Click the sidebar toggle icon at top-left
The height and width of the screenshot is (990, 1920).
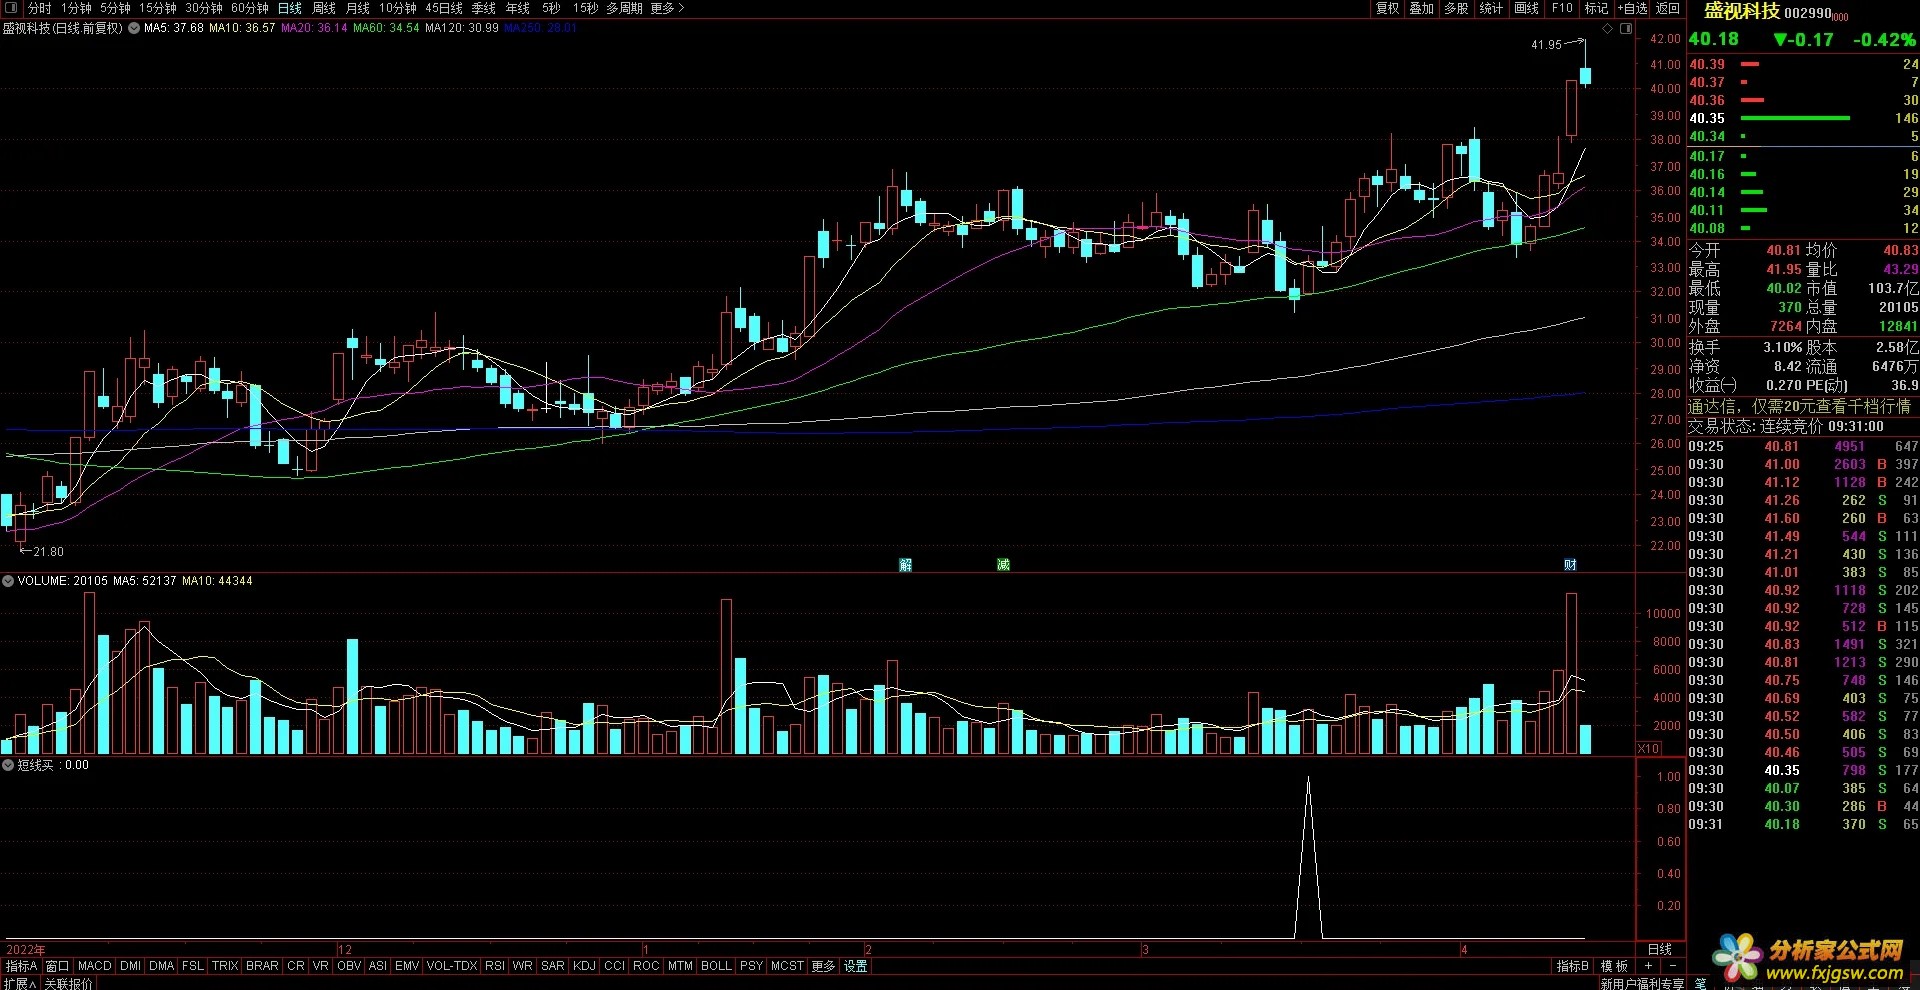(12, 8)
